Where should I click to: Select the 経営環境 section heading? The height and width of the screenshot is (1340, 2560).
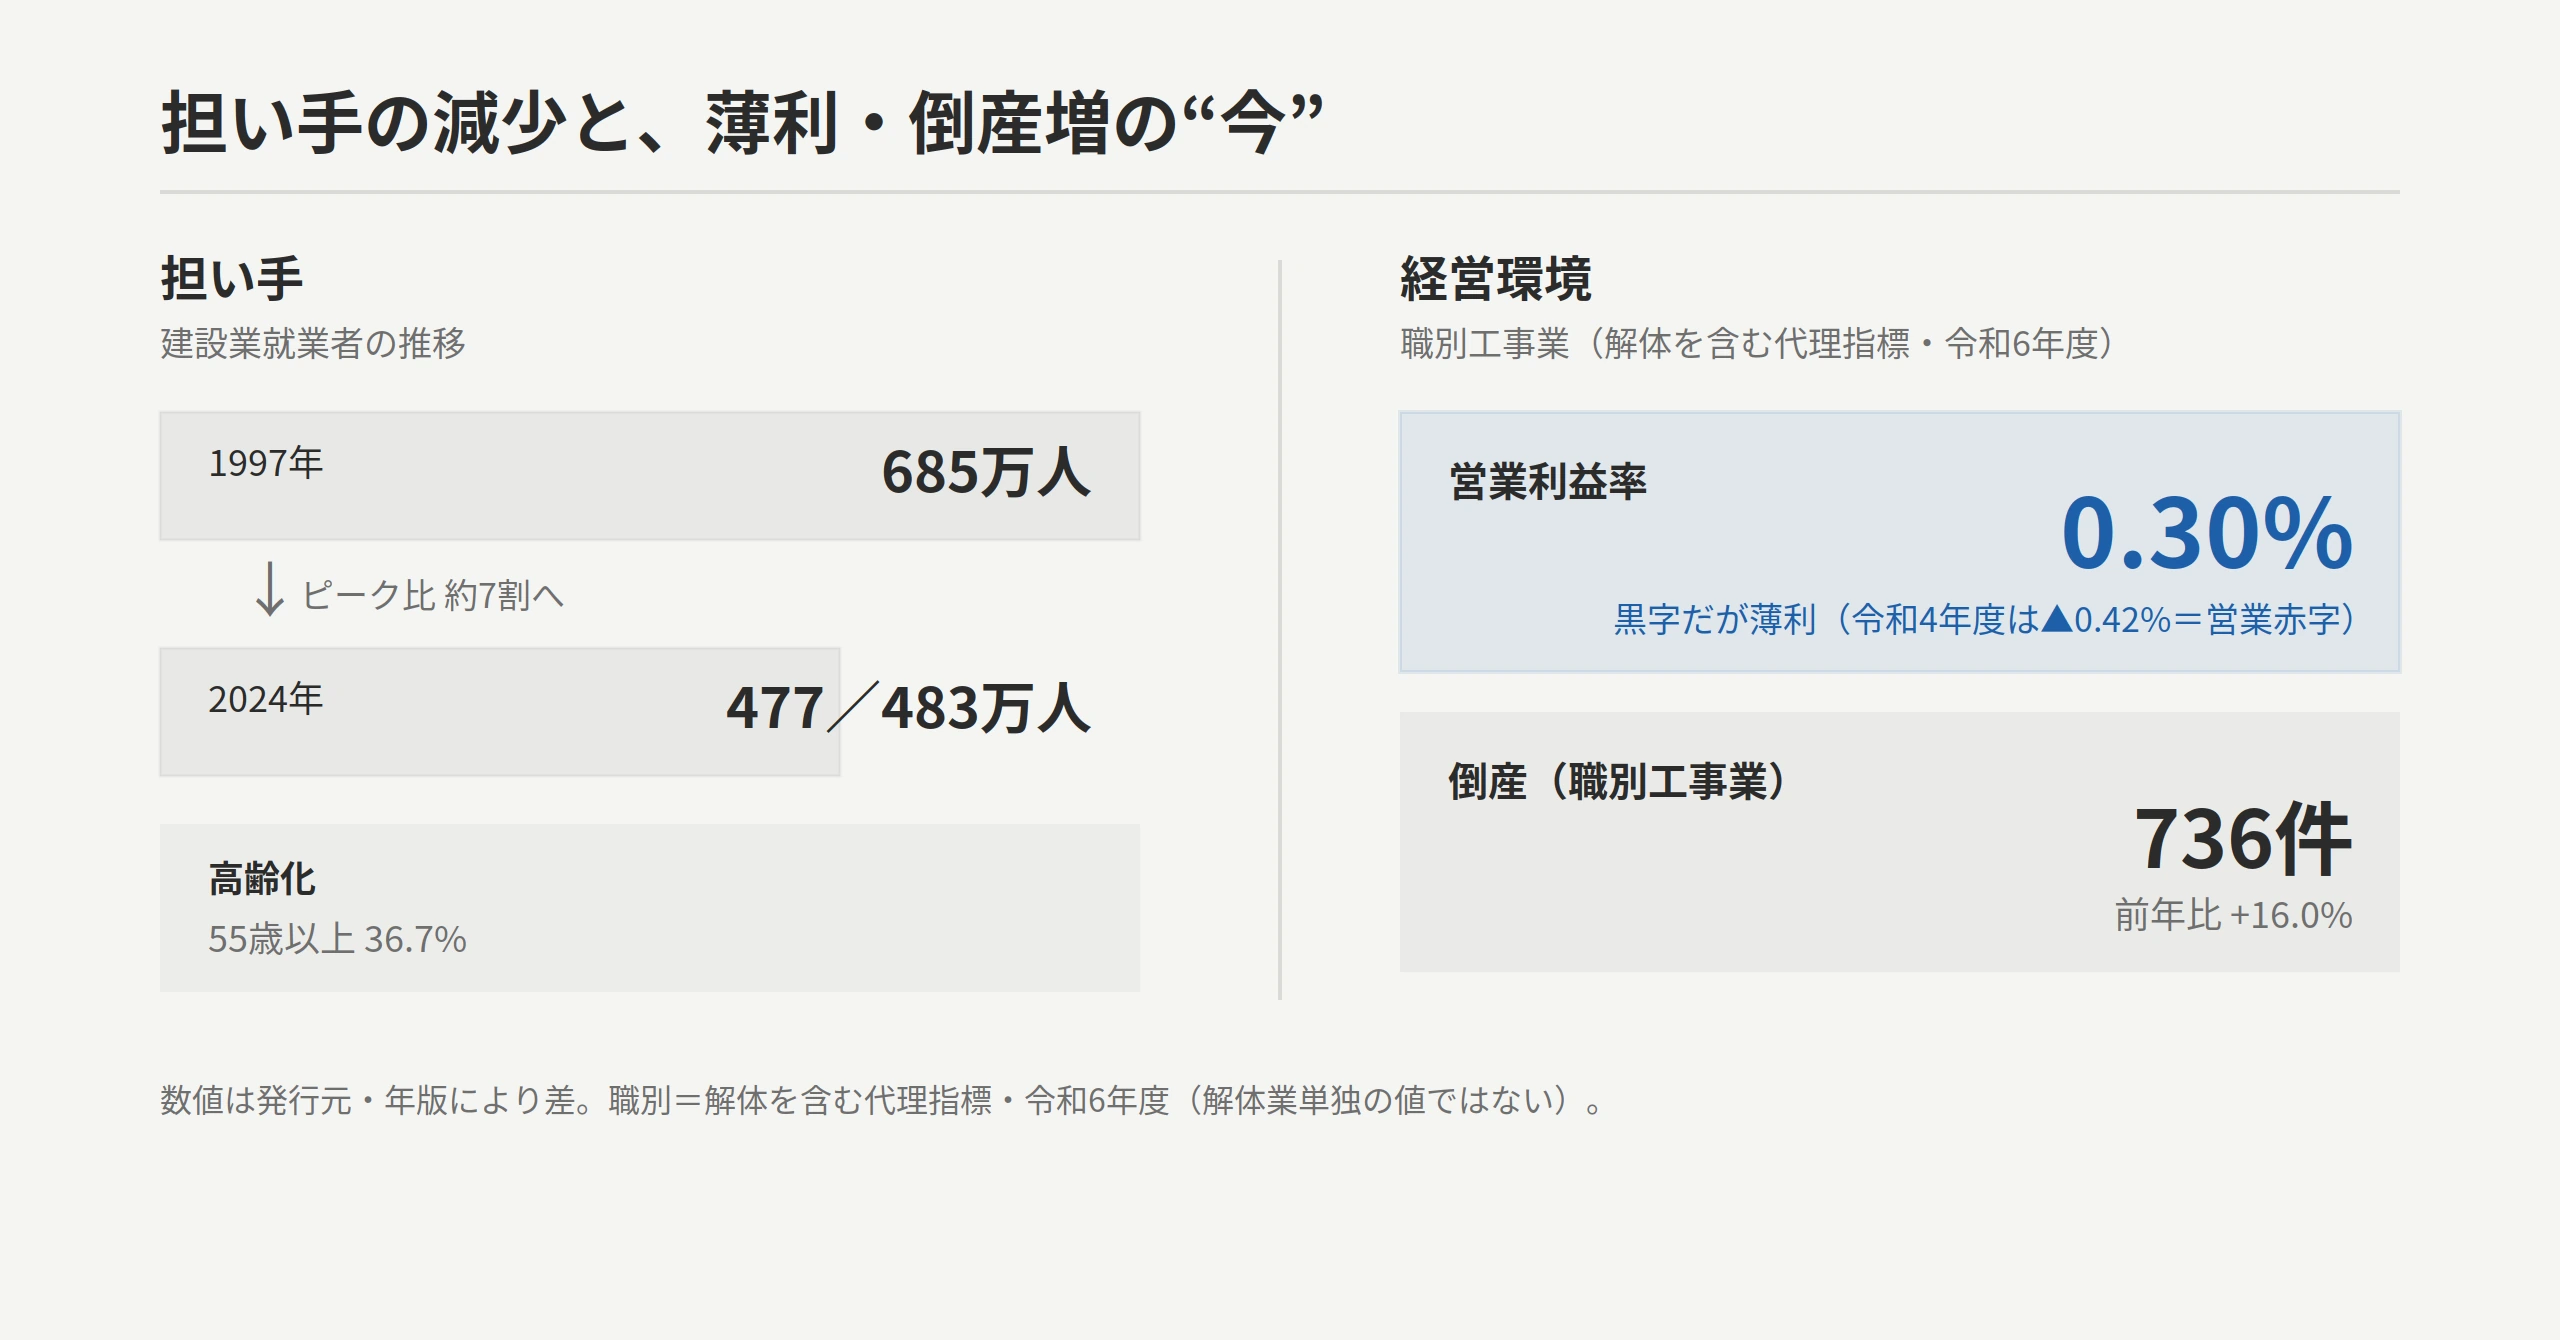[1495, 278]
